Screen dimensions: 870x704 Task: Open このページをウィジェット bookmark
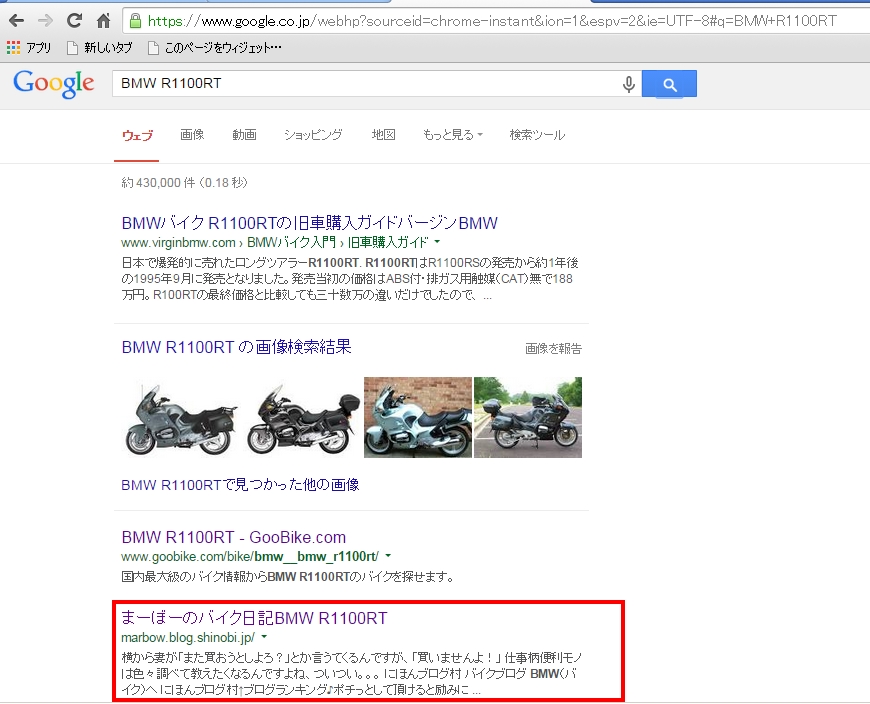tap(215, 48)
